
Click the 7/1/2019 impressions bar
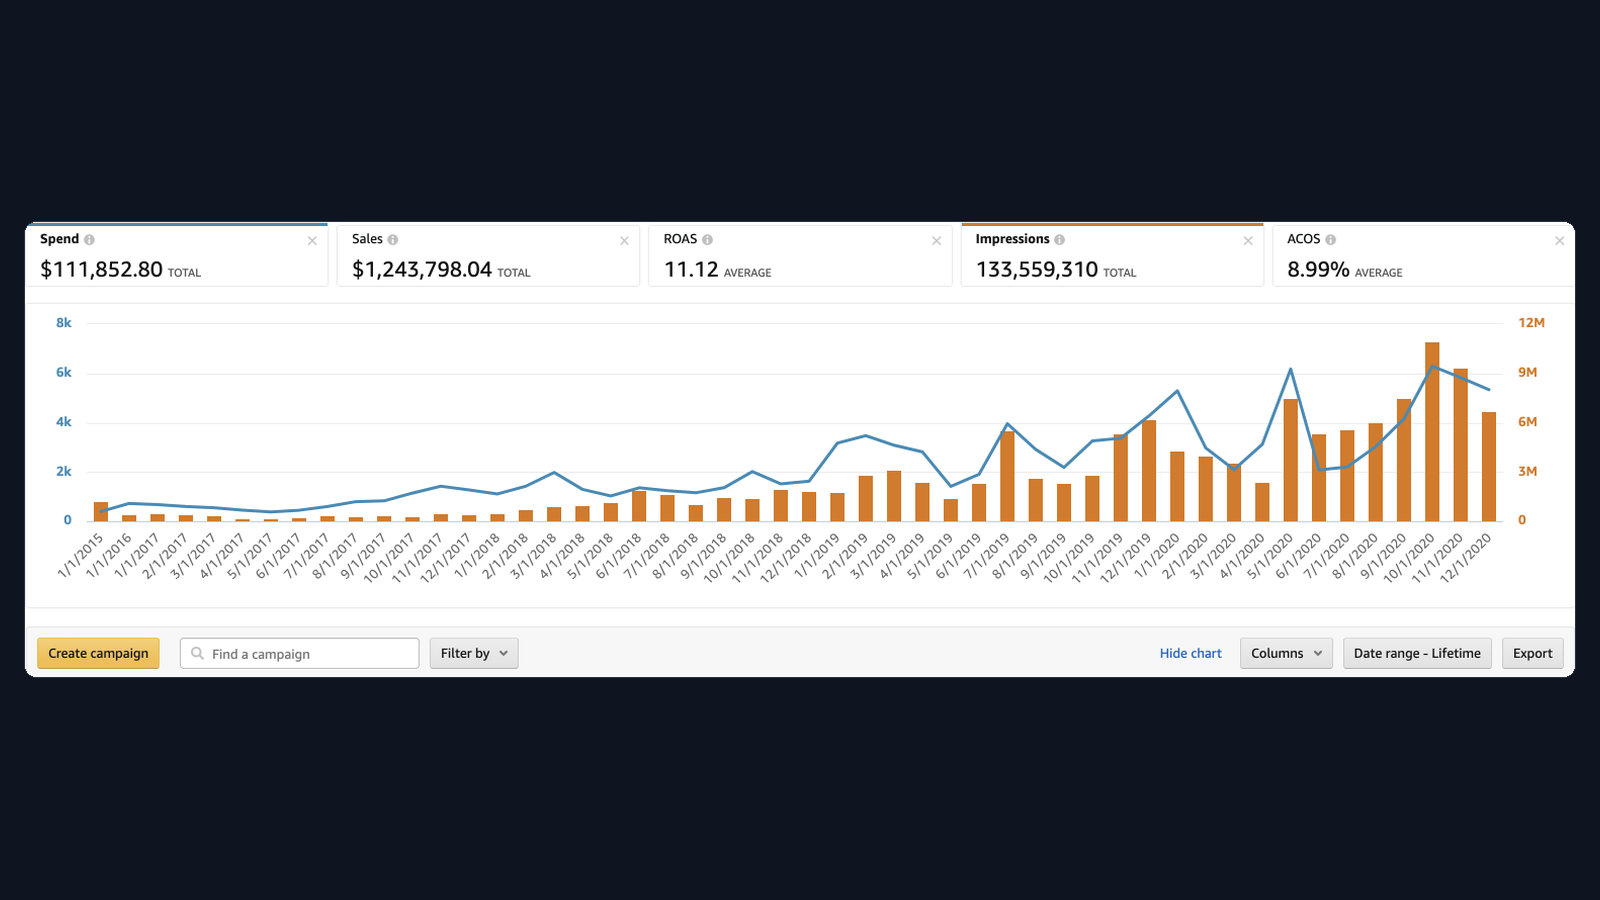pyautogui.click(x=1007, y=476)
